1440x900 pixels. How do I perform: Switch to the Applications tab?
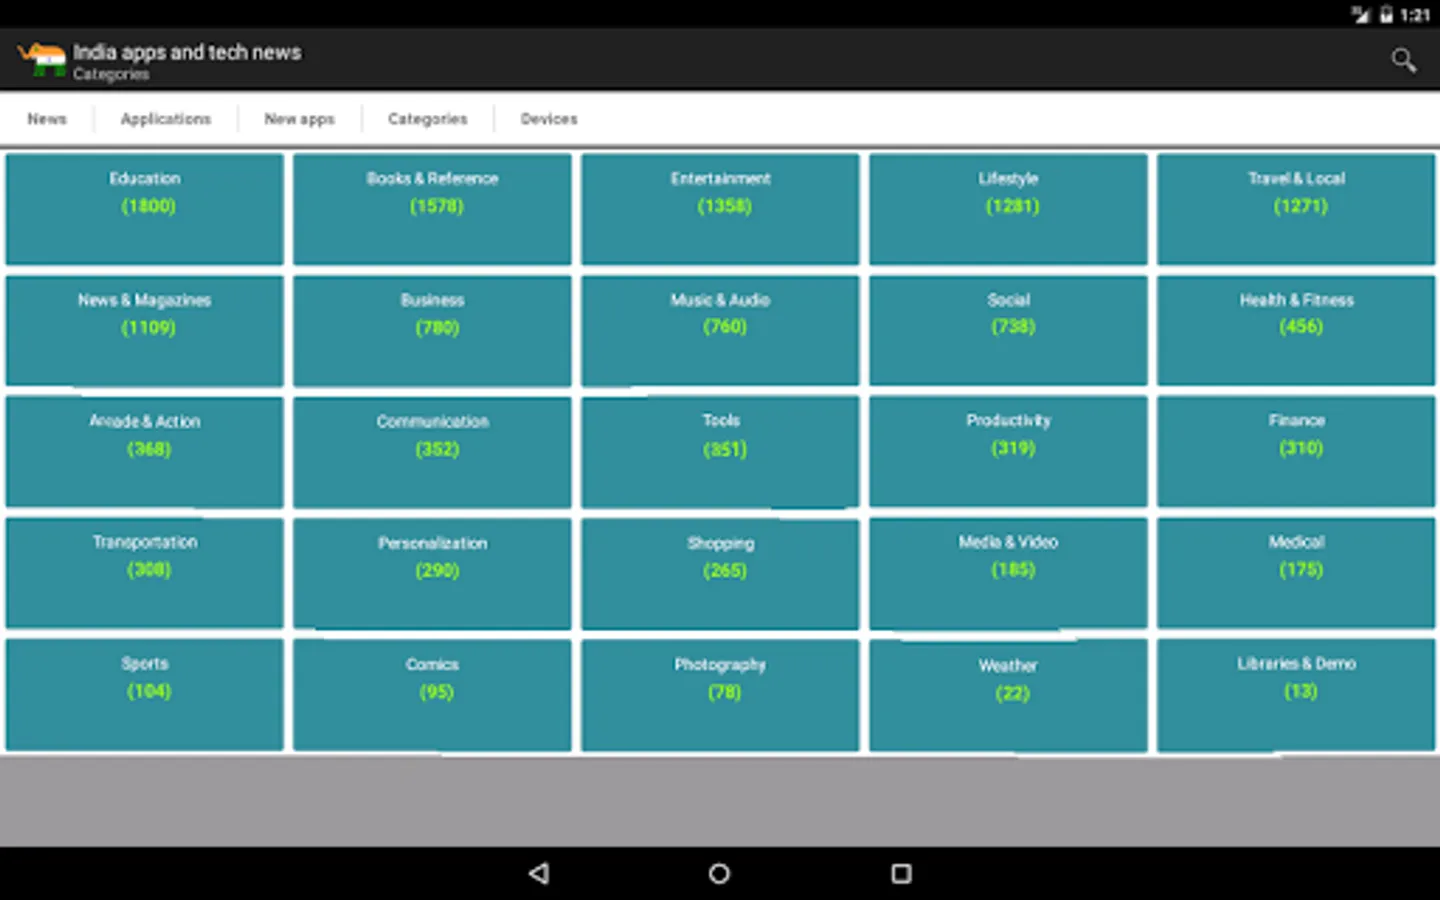coord(166,119)
